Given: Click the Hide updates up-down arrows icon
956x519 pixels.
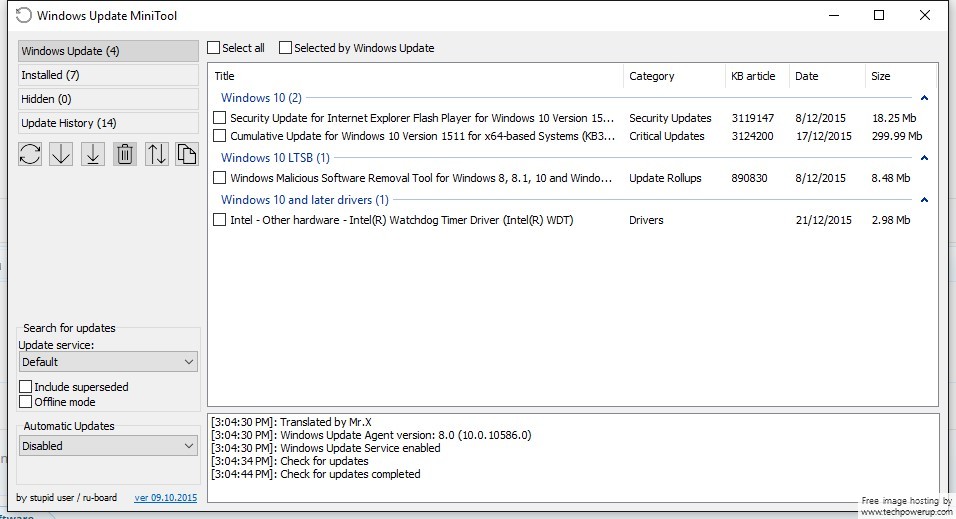Looking at the screenshot, I should pos(156,154).
